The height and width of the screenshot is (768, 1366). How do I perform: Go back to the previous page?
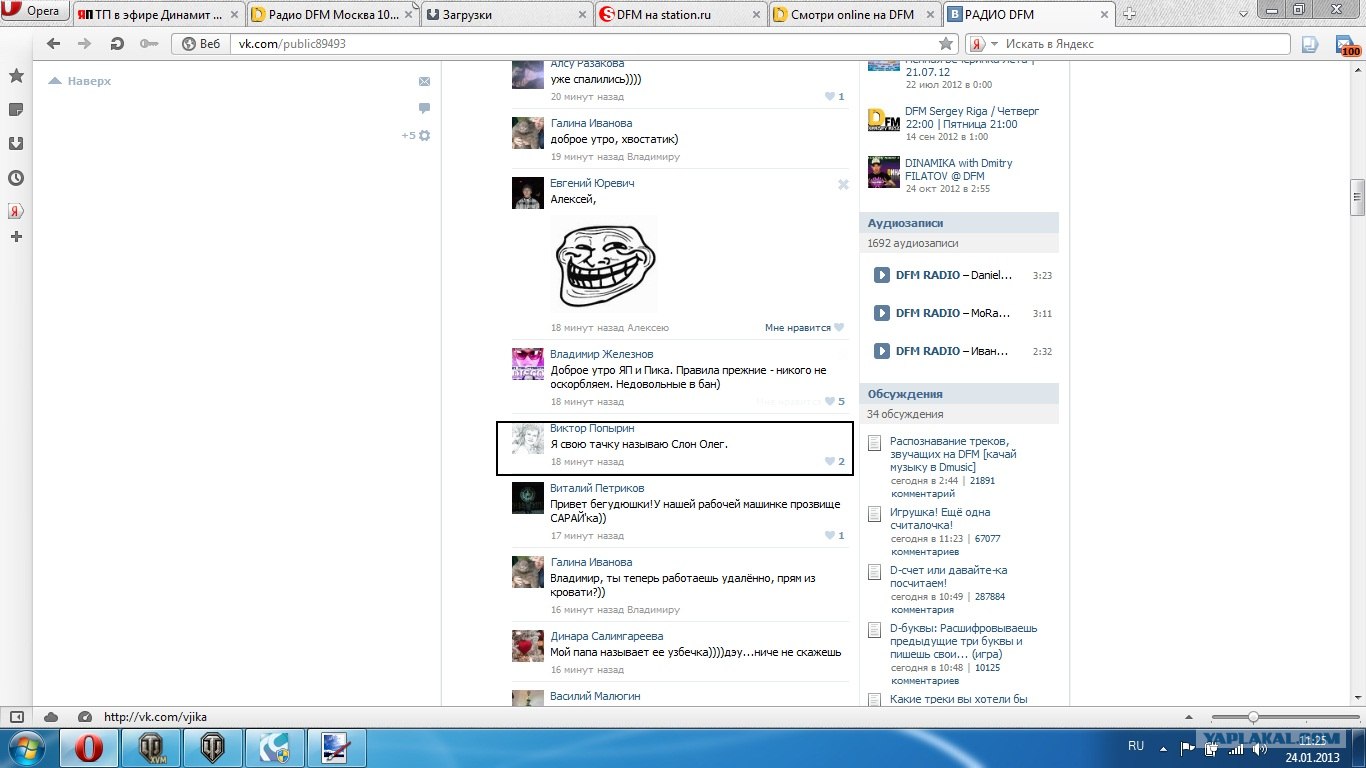[x=54, y=44]
